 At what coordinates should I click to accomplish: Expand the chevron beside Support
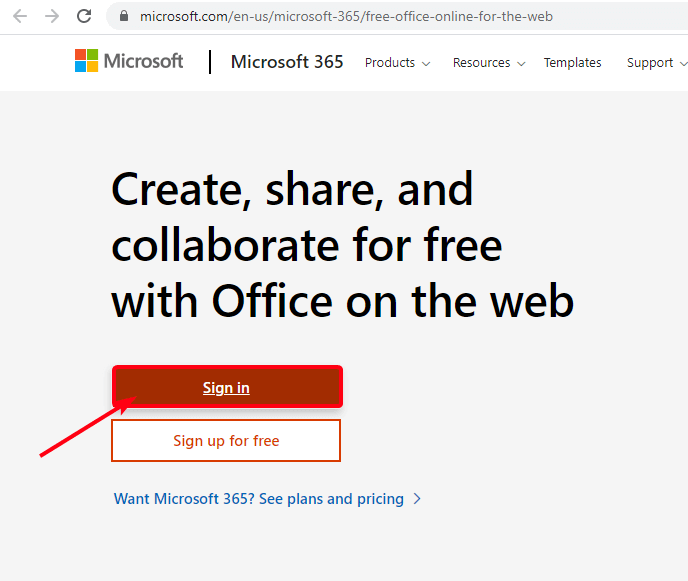pyautogui.click(x=682, y=64)
